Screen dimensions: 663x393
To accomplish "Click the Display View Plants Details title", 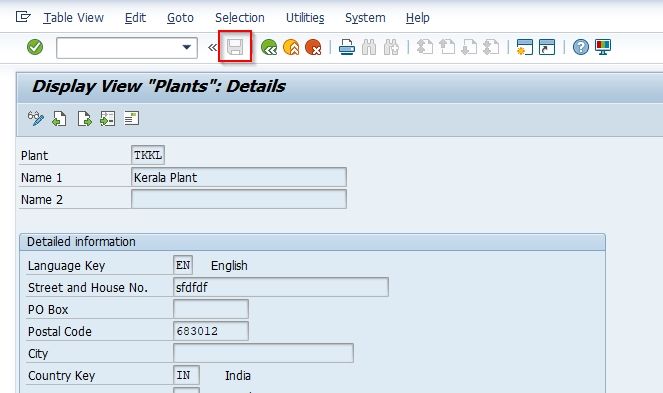I will 159,86.
